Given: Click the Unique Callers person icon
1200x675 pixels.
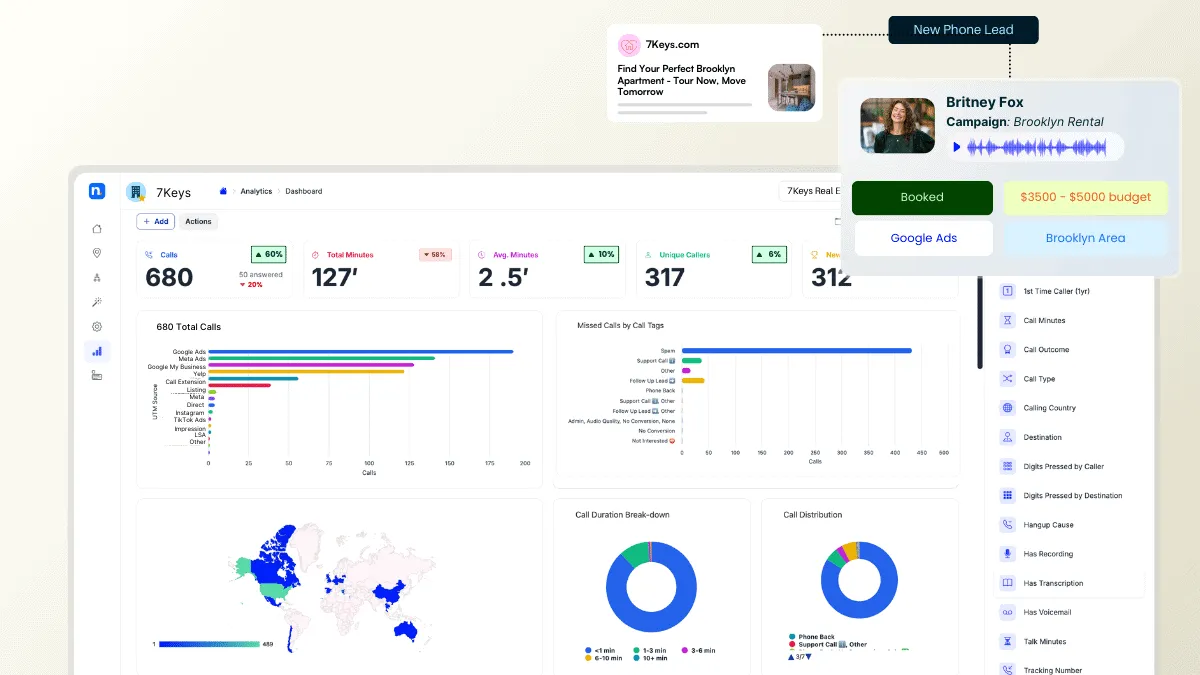Looking at the screenshot, I should pyautogui.click(x=648, y=255).
